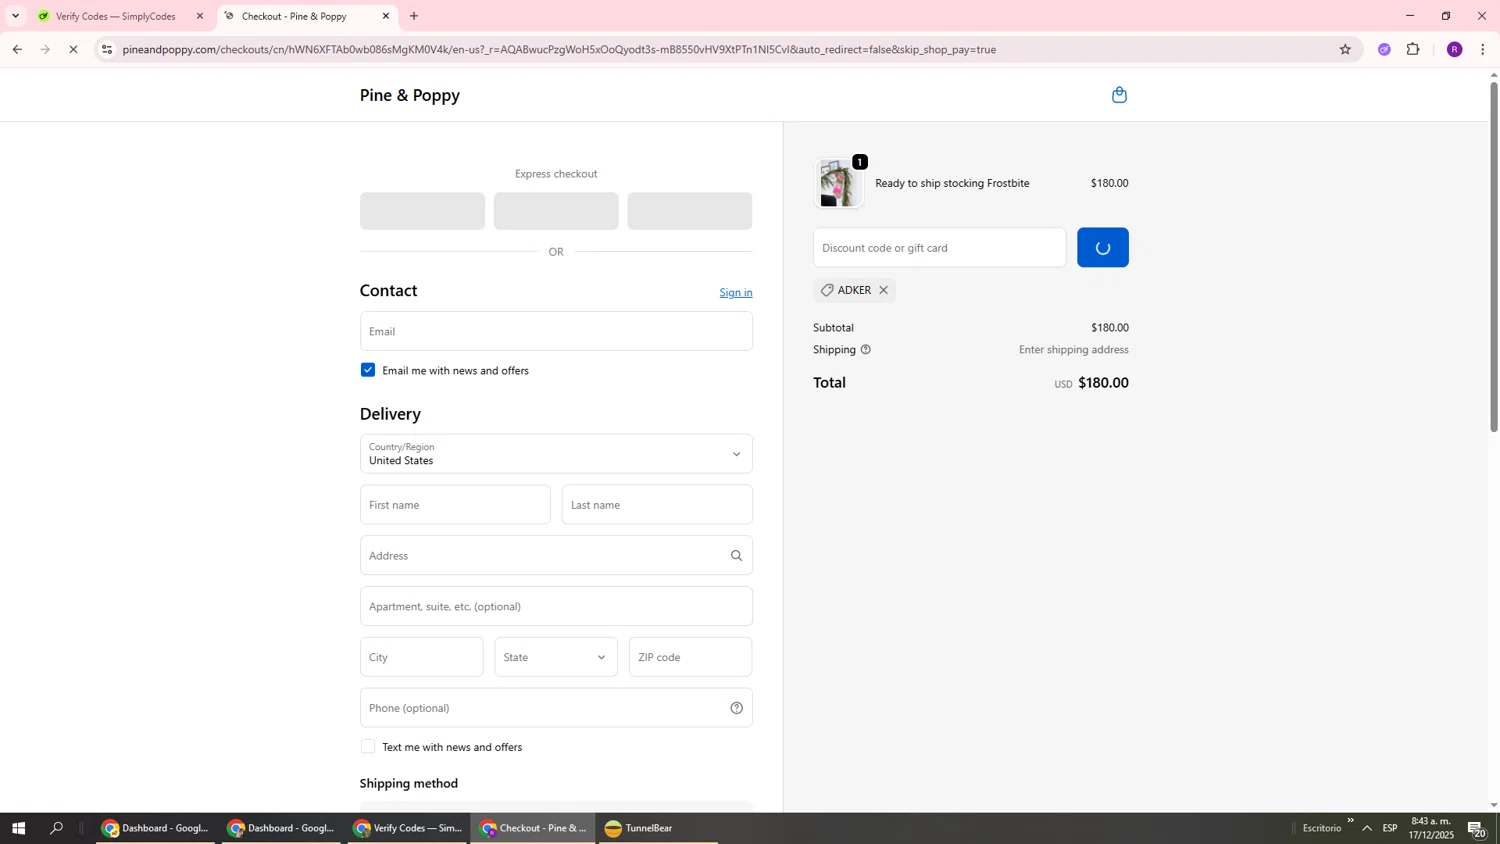Open the shopping cart bag icon
The image size is (1500, 844).
[x=1119, y=95]
